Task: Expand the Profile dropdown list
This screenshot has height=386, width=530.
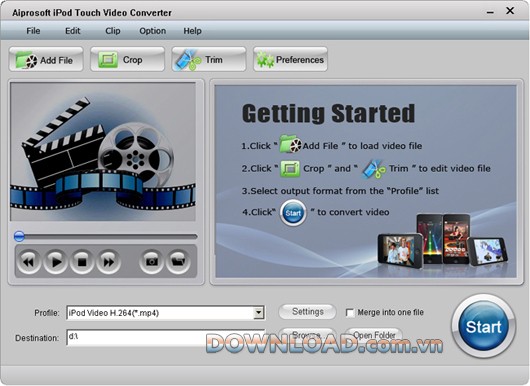Action: (x=259, y=313)
